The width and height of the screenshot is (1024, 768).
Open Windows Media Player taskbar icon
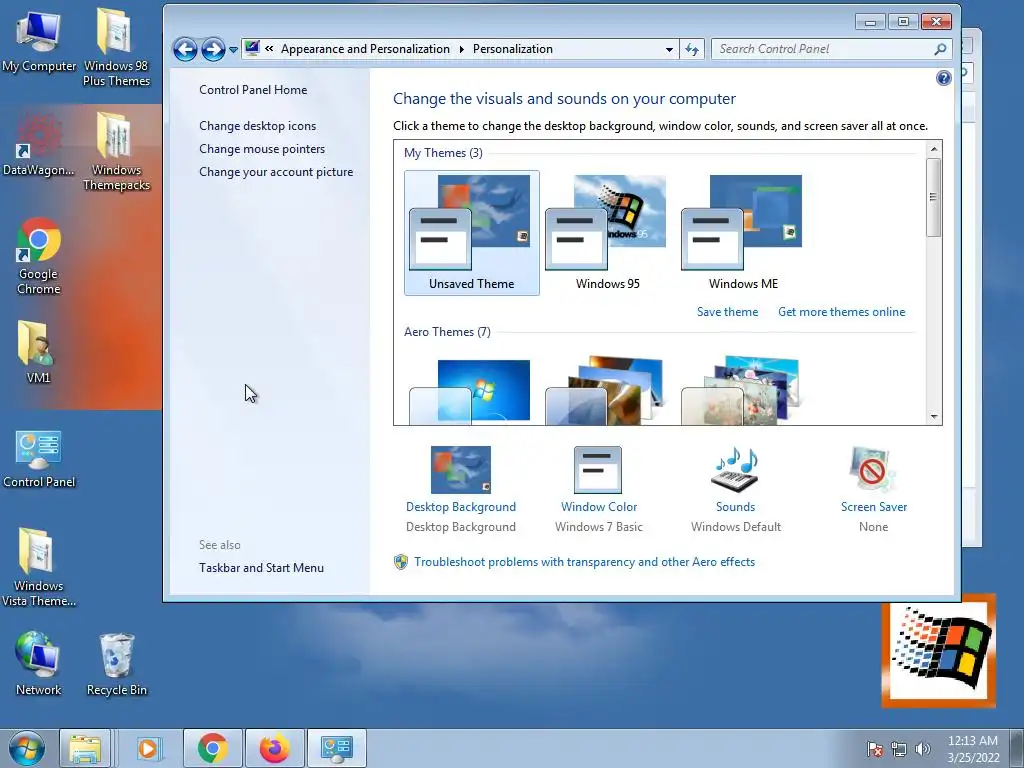149,748
